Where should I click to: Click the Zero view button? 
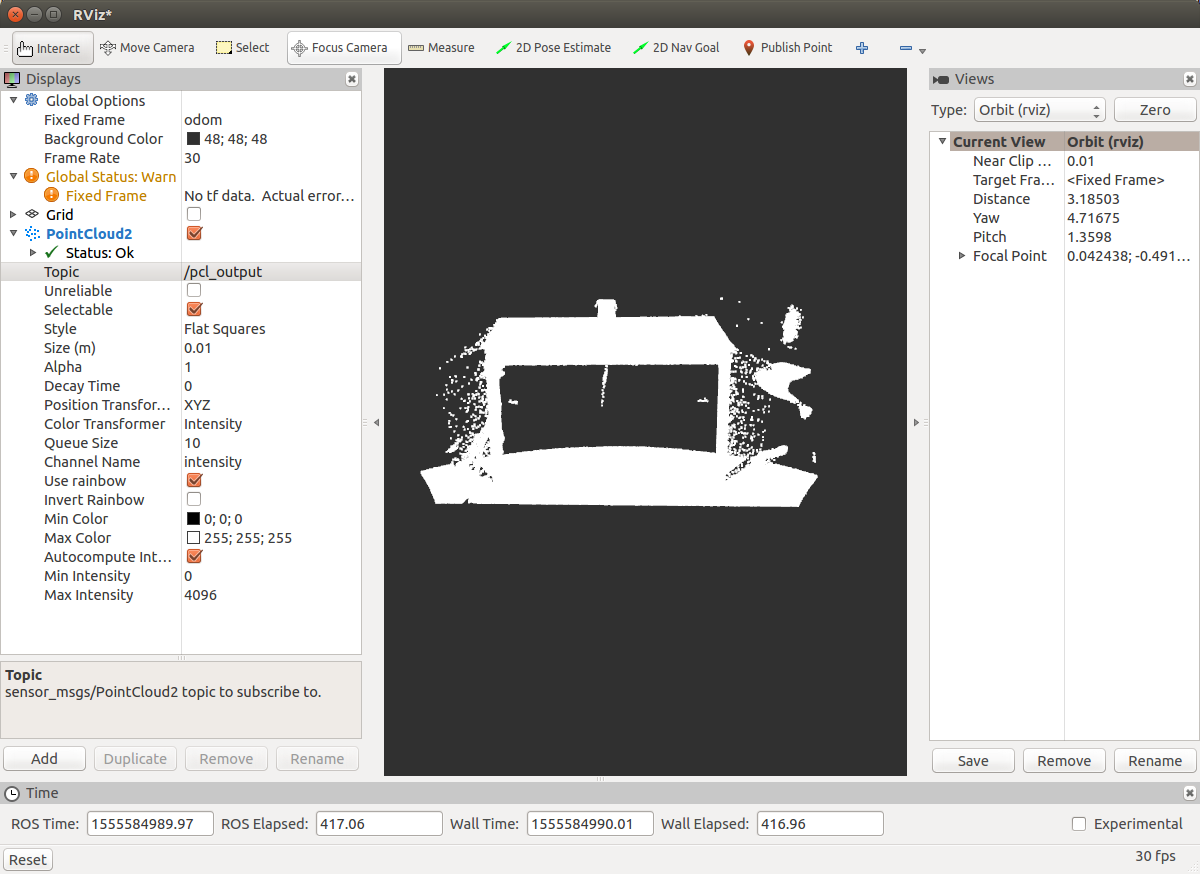click(1155, 110)
